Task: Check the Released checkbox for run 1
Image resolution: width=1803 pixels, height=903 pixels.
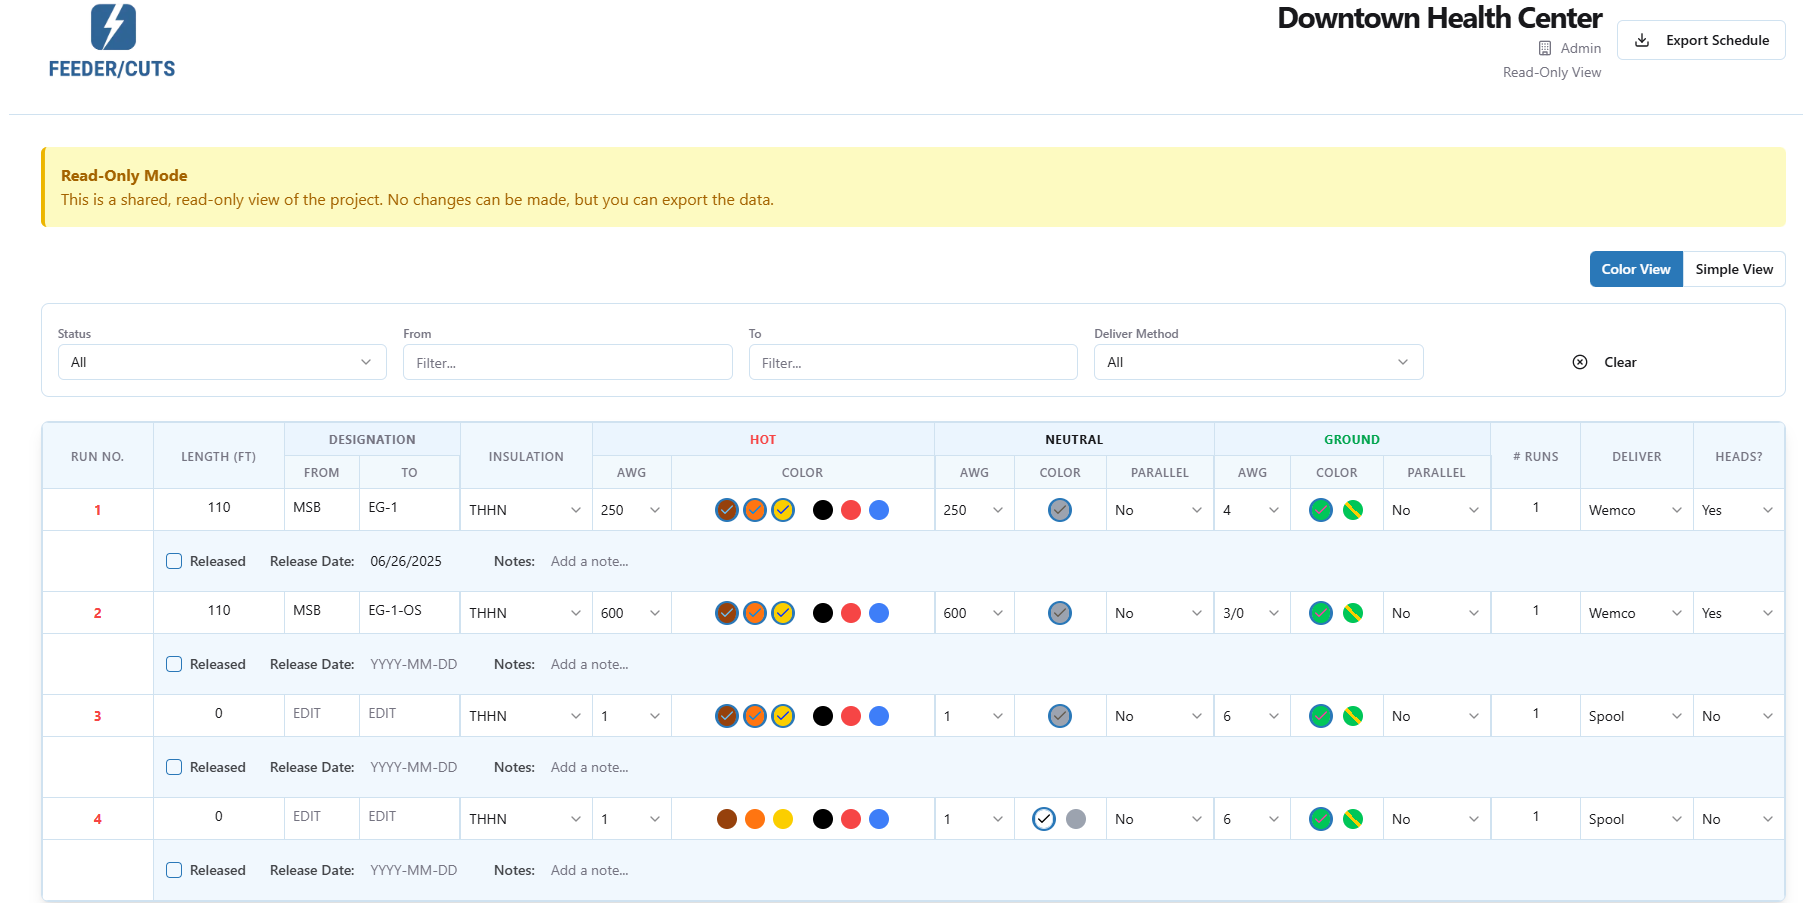Action: click(174, 561)
